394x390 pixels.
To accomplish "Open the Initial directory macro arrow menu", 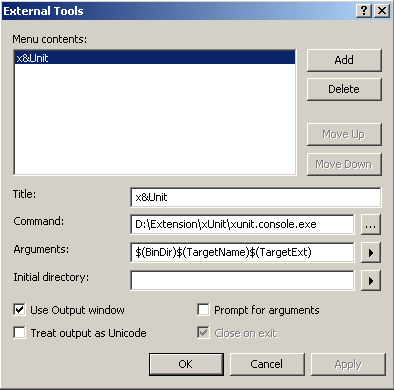I will (371, 281).
